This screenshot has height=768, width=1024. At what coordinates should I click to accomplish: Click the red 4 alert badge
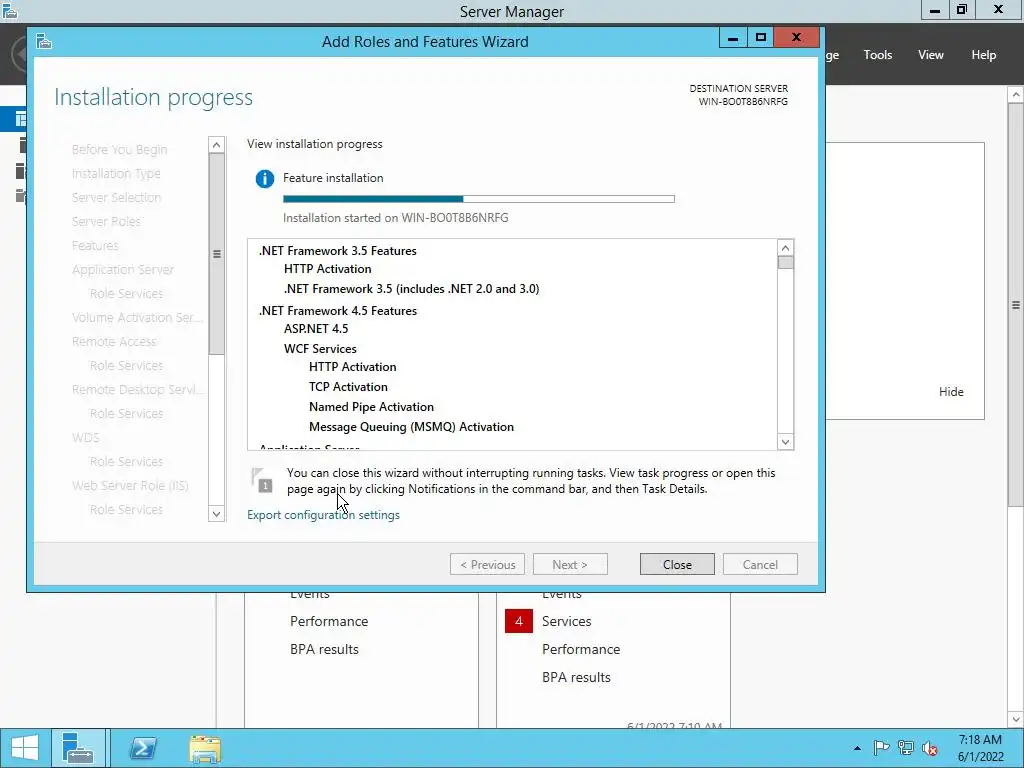(519, 621)
